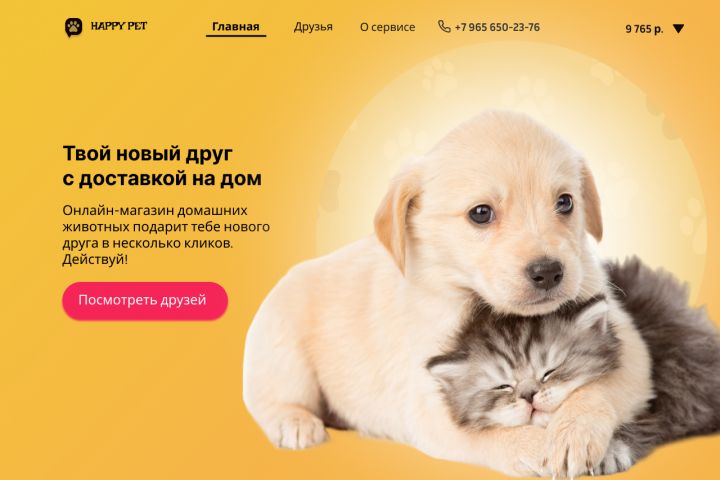Click the phone handset icon

(x=444, y=27)
